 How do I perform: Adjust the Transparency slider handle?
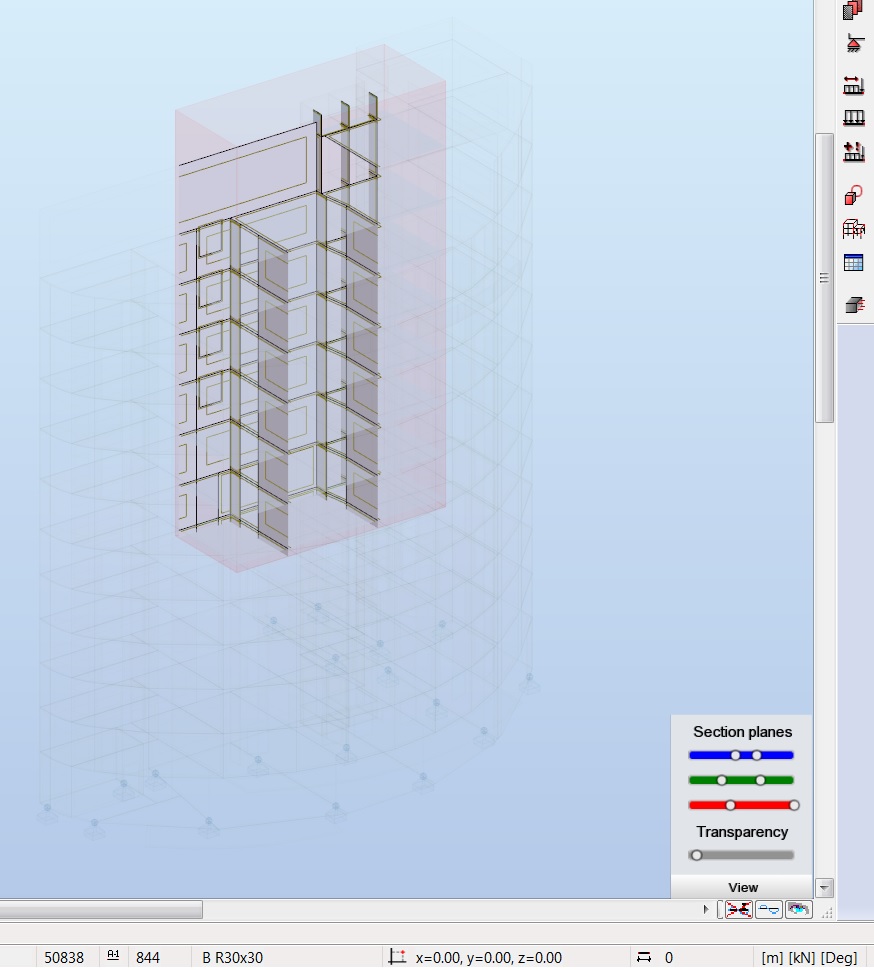pyautogui.click(x=697, y=855)
